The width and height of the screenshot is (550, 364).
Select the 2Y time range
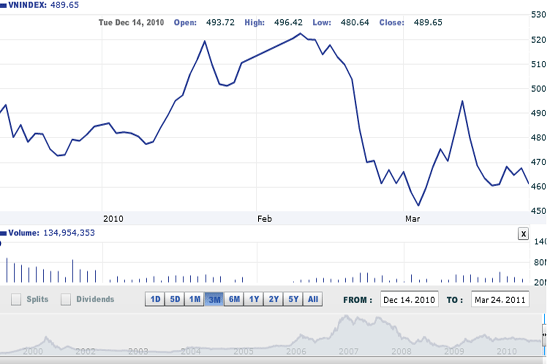(x=273, y=299)
